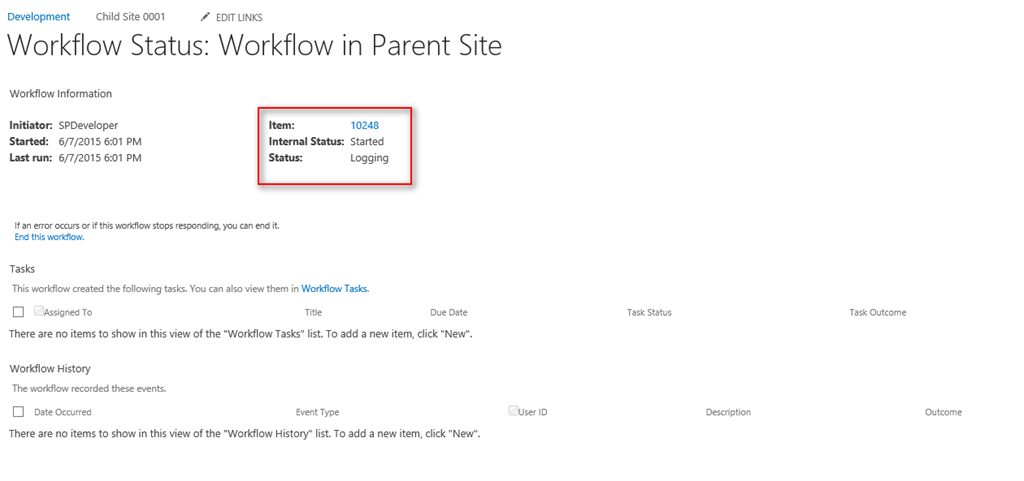Image resolution: width=1024 pixels, height=481 pixels.
Task: Click the Outcome column header in history
Action: tap(943, 412)
